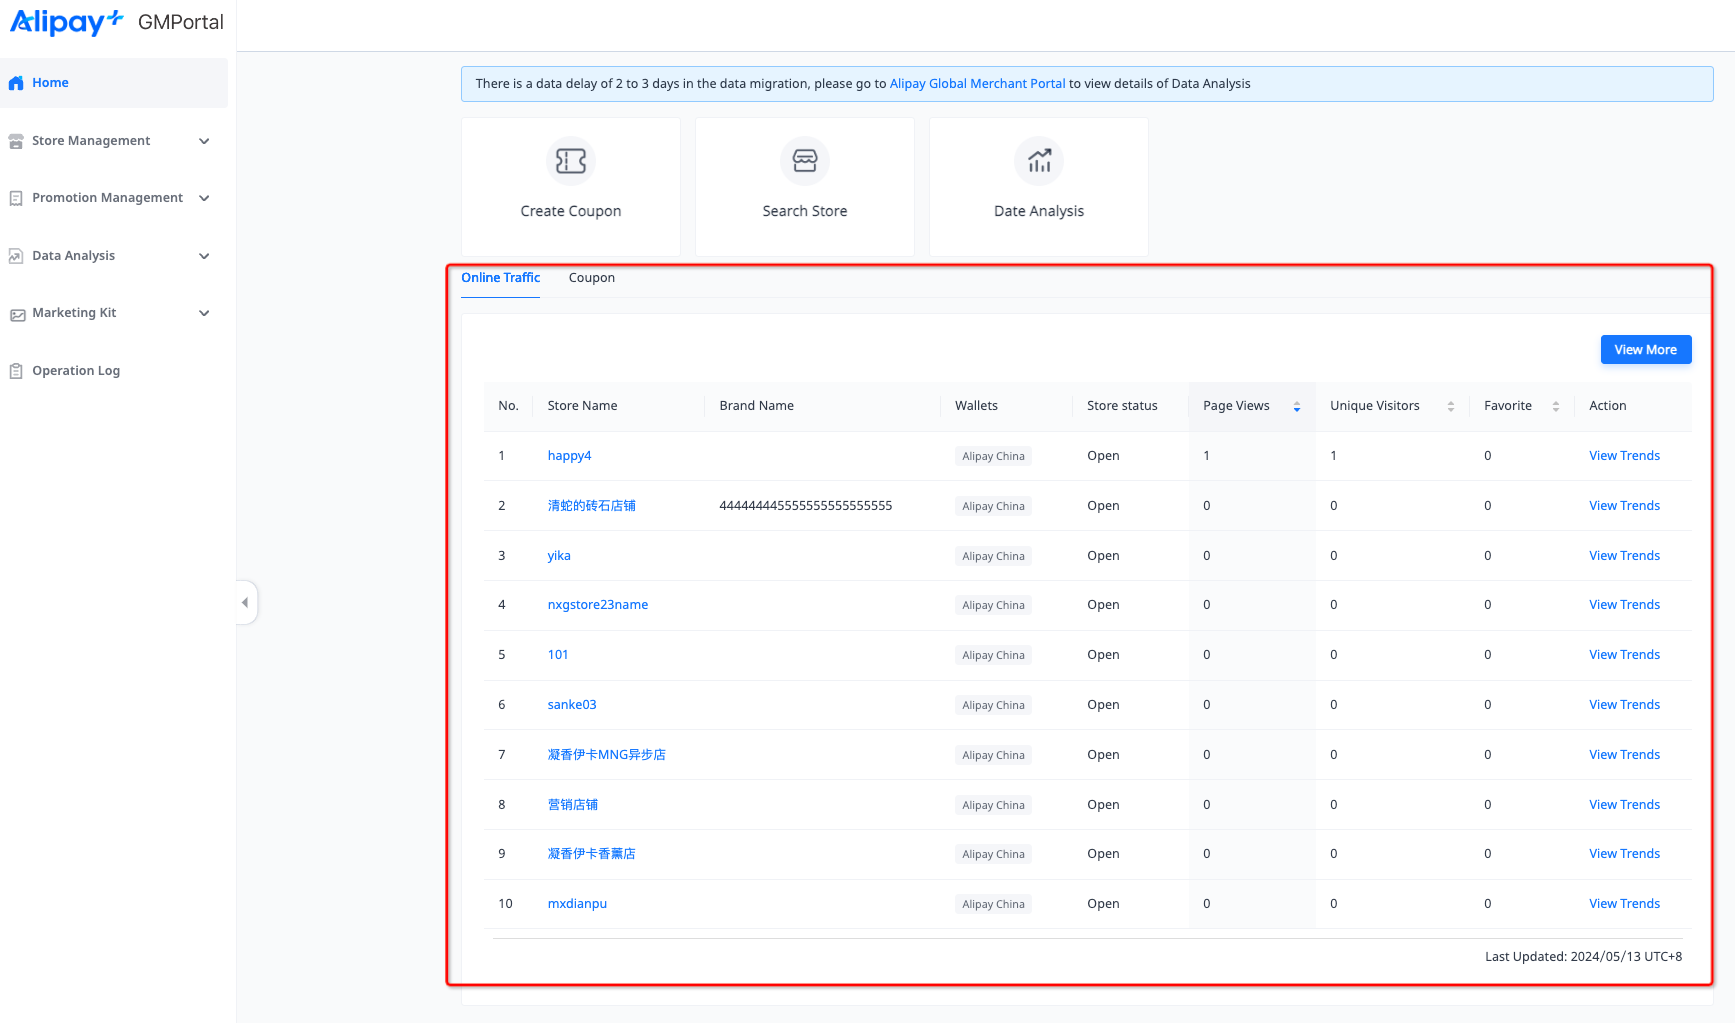Sort table by Unique Visitors
The width and height of the screenshot is (1735, 1023).
(1450, 406)
